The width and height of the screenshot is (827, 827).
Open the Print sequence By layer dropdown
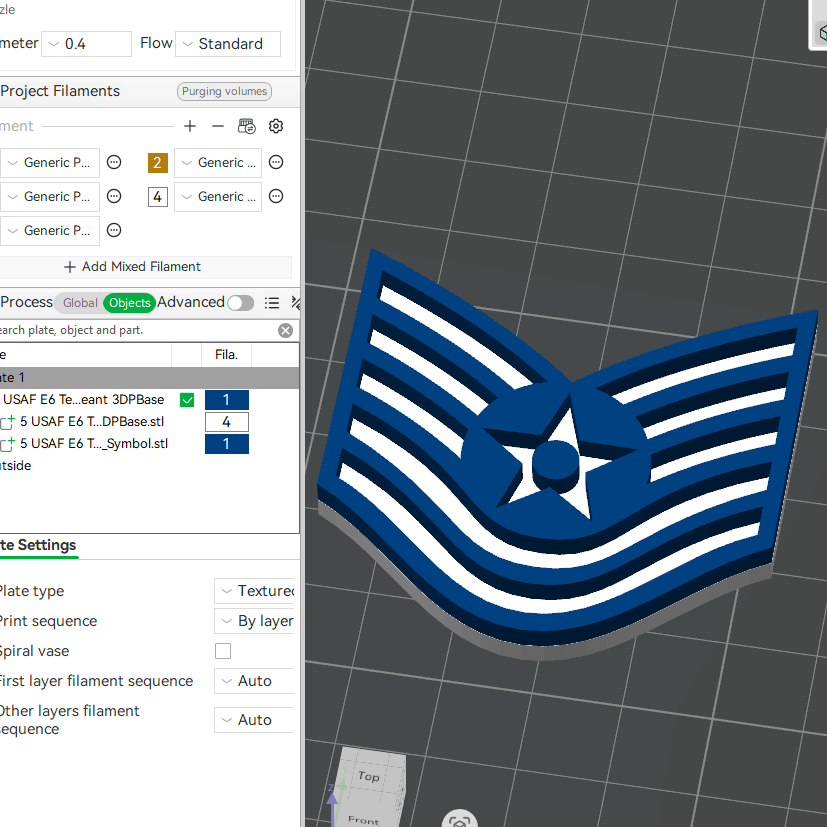(x=254, y=621)
